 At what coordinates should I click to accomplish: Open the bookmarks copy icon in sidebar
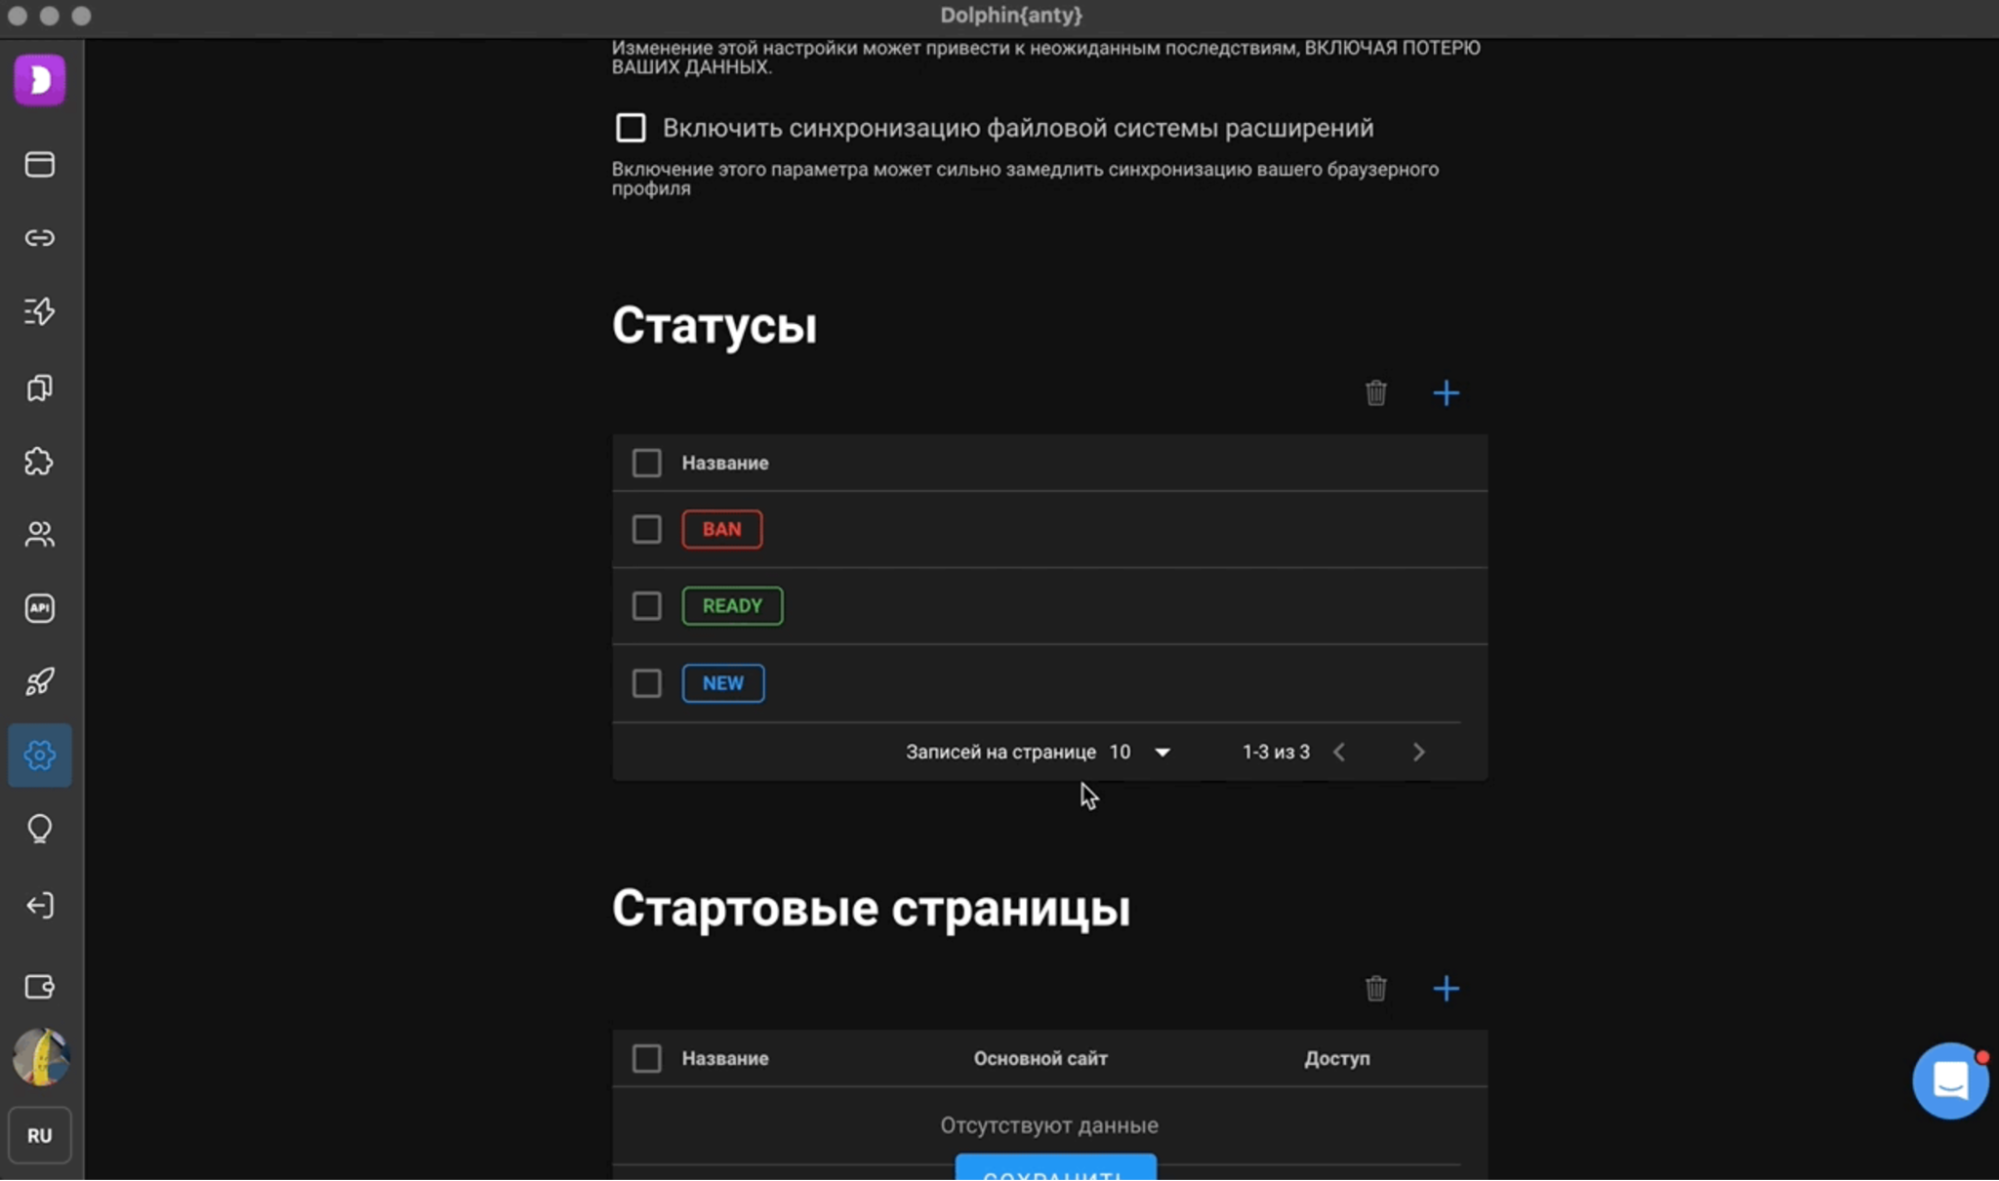tap(40, 387)
